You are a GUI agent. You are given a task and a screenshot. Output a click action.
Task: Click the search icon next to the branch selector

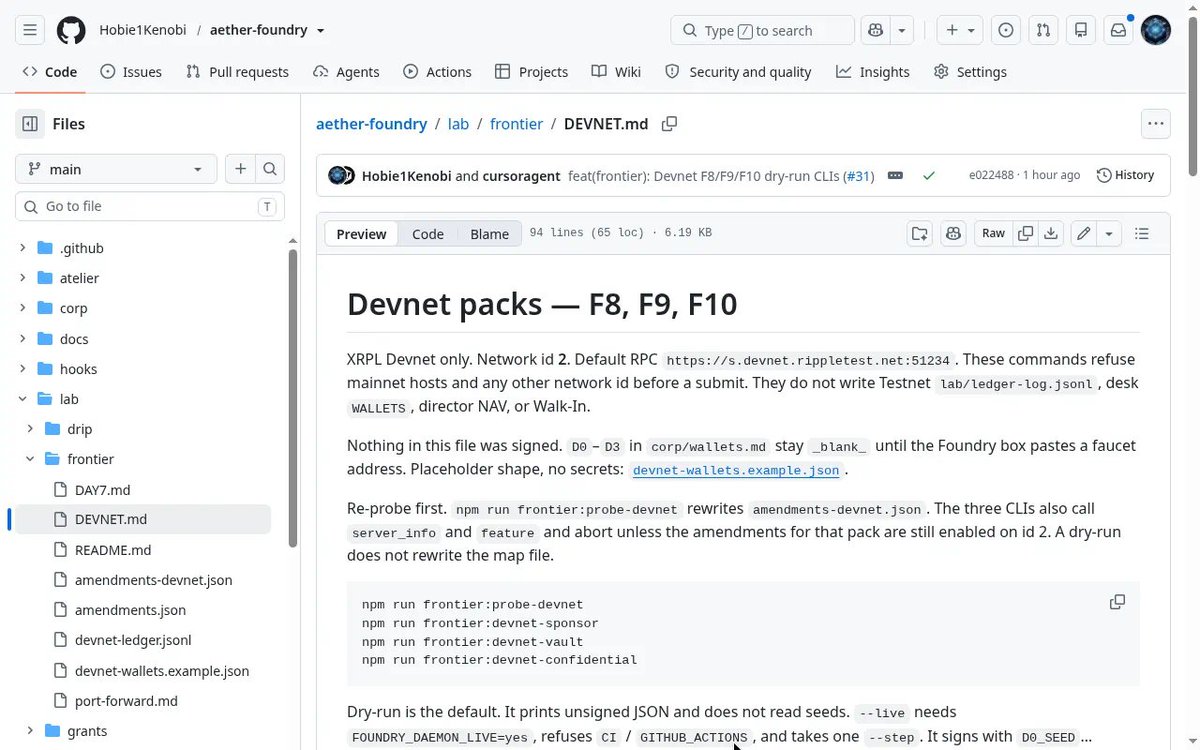pos(270,169)
